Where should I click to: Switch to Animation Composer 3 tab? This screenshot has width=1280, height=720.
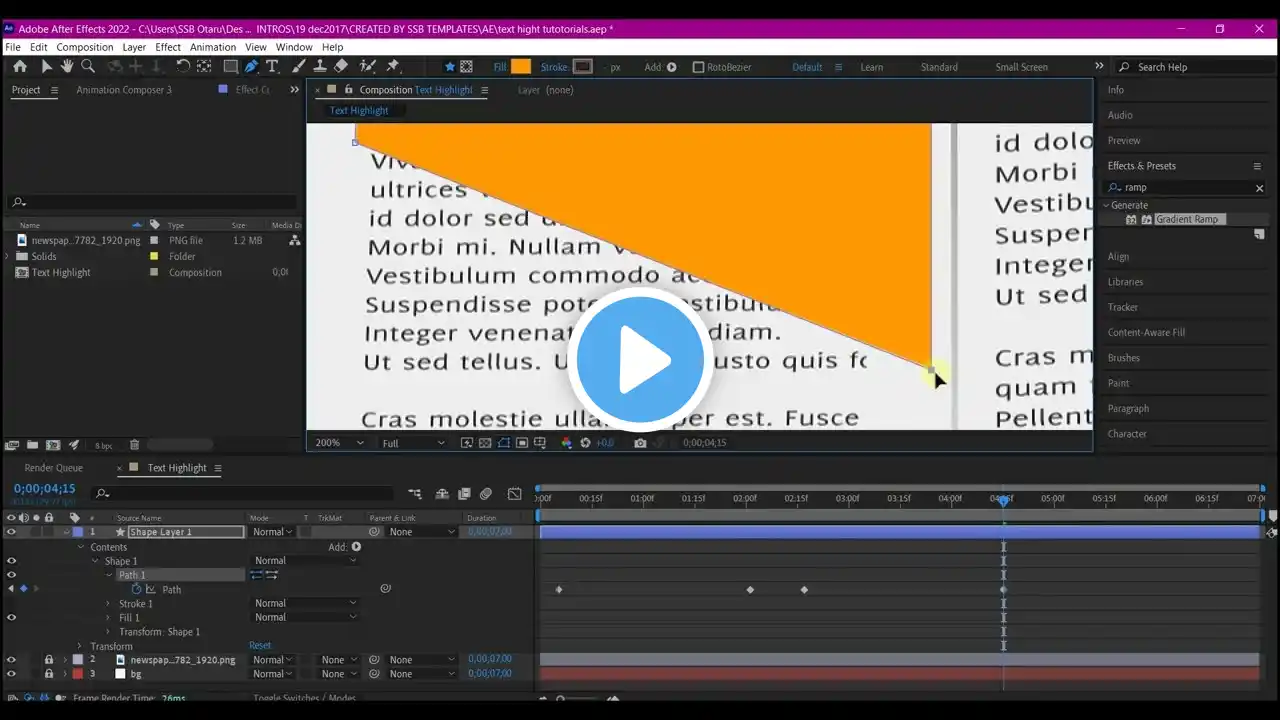pyautogui.click(x=124, y=90)
